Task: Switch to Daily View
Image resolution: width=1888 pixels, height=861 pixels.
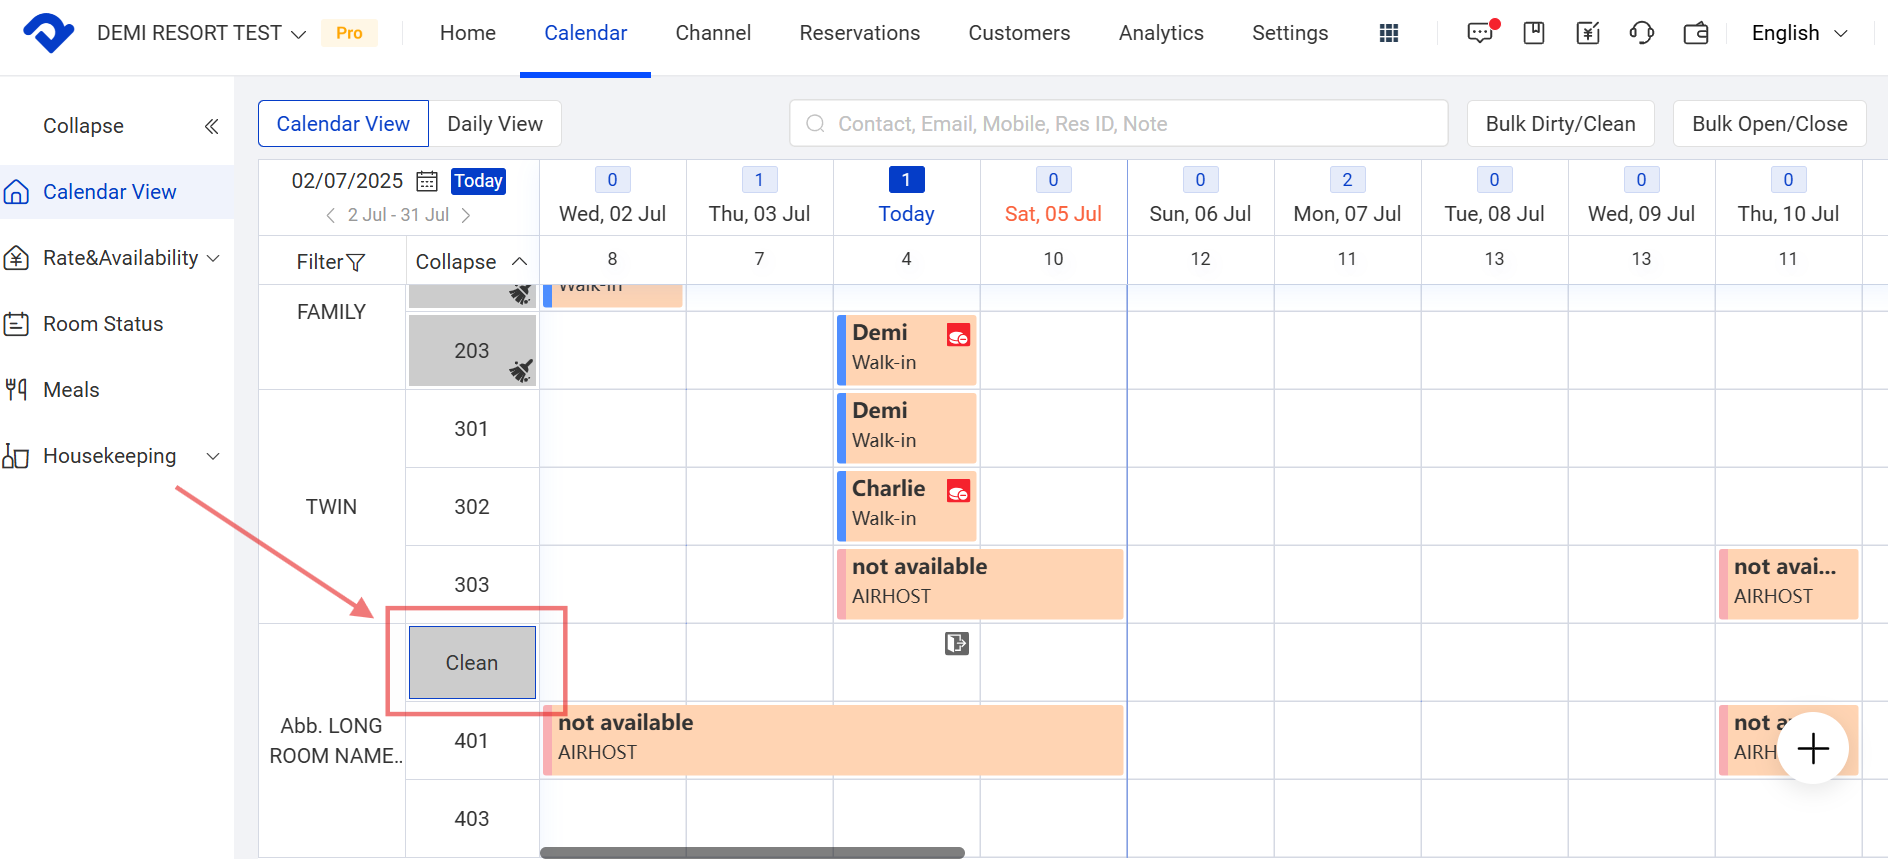Action: [x=495, y=124]
